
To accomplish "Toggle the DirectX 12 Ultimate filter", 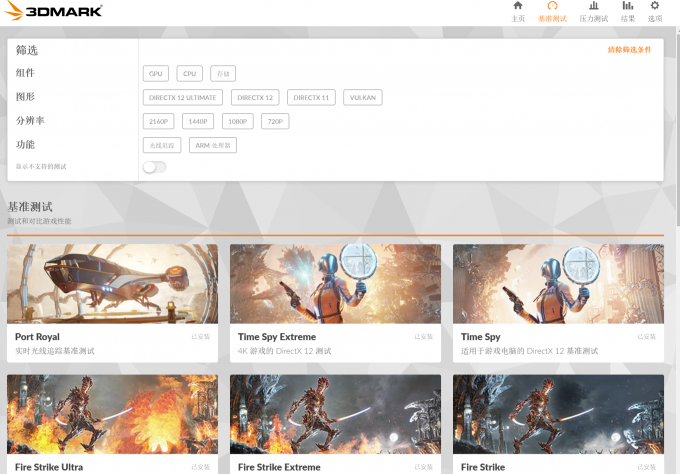I will click(183, 98).
